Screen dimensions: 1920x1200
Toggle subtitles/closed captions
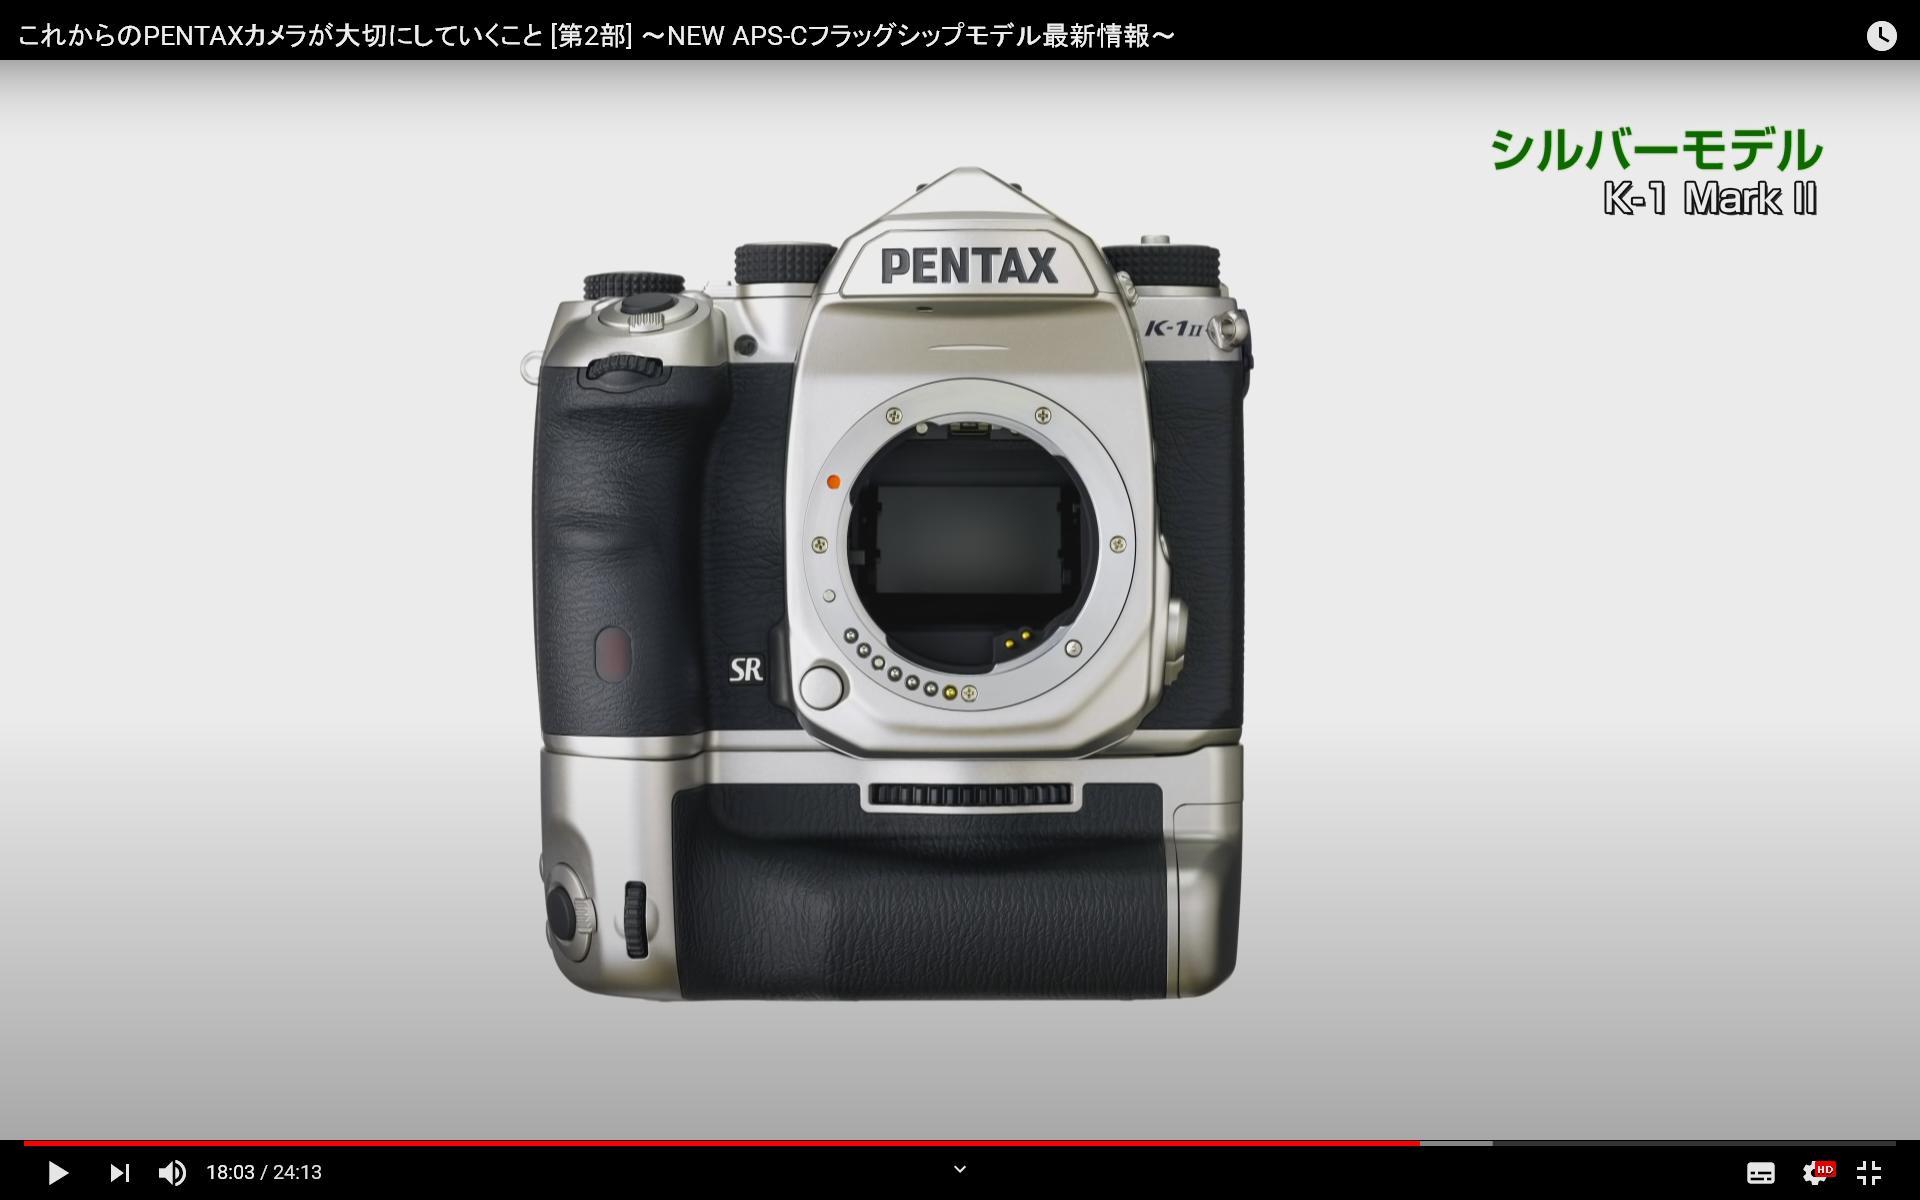(1760, 1173)
